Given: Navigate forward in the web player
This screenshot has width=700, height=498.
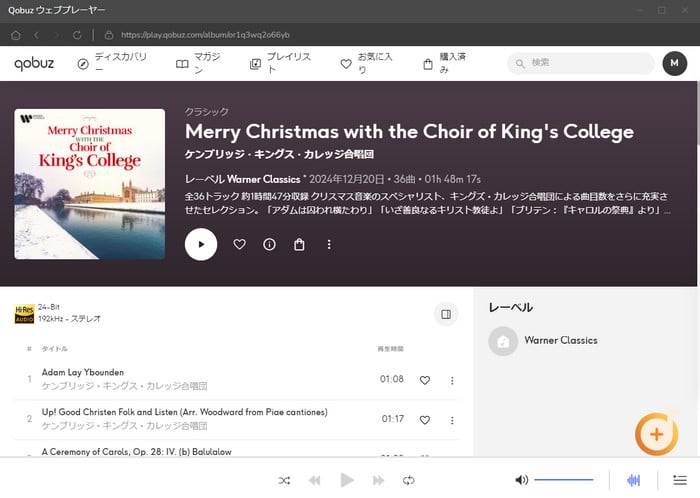Looking at the screenshot, I should pyautogui.click(x=56, y=35).
